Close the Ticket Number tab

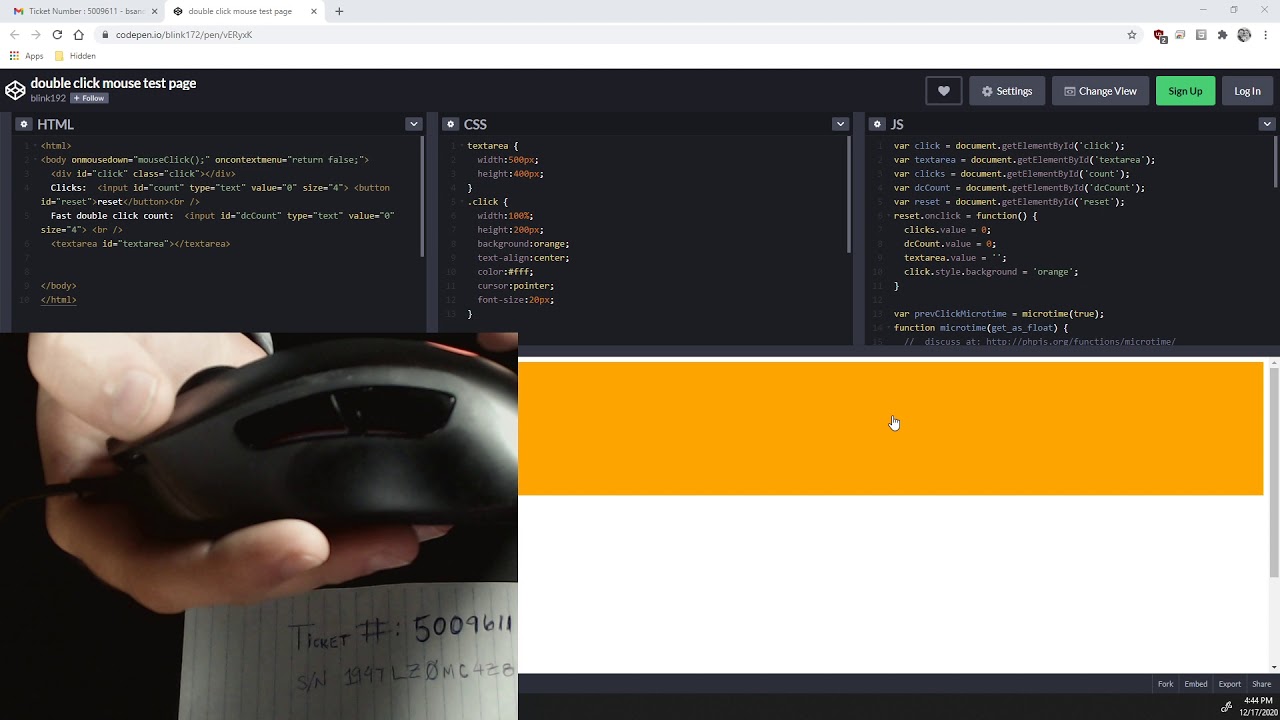tap(154, 11)
